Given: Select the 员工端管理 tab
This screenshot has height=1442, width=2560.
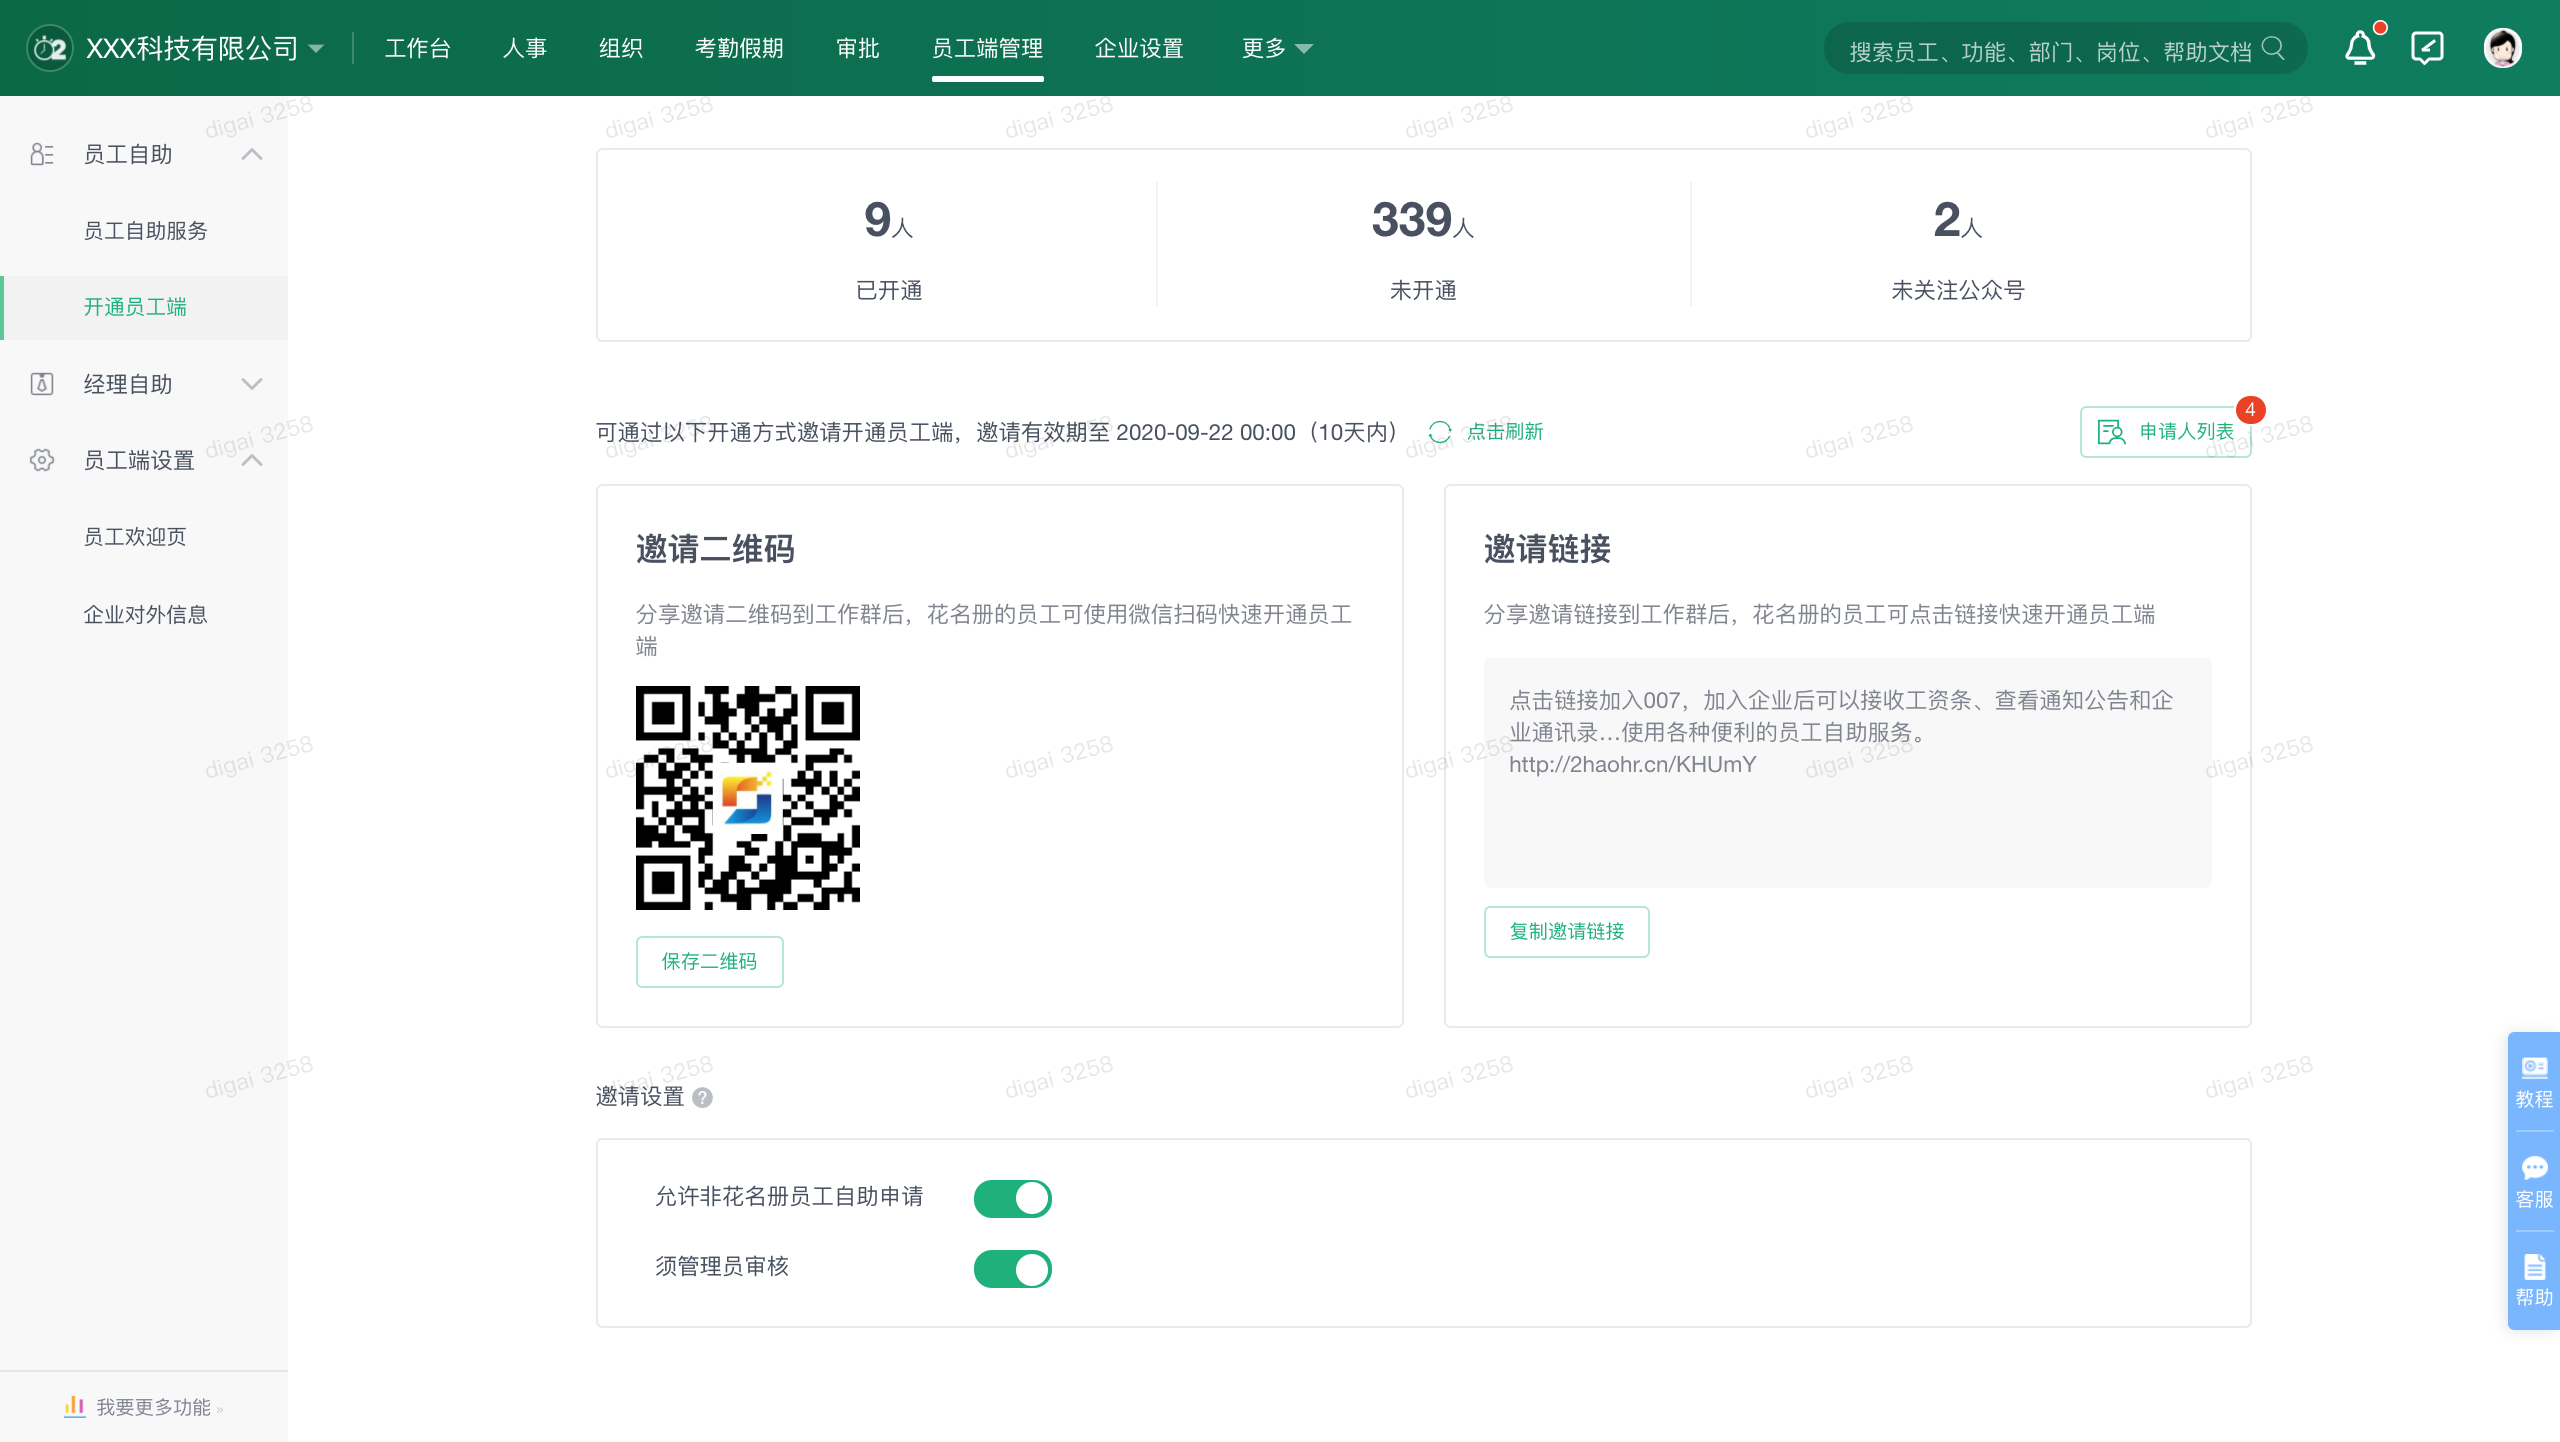Looking at the screenshot, I should coord(988,48).
